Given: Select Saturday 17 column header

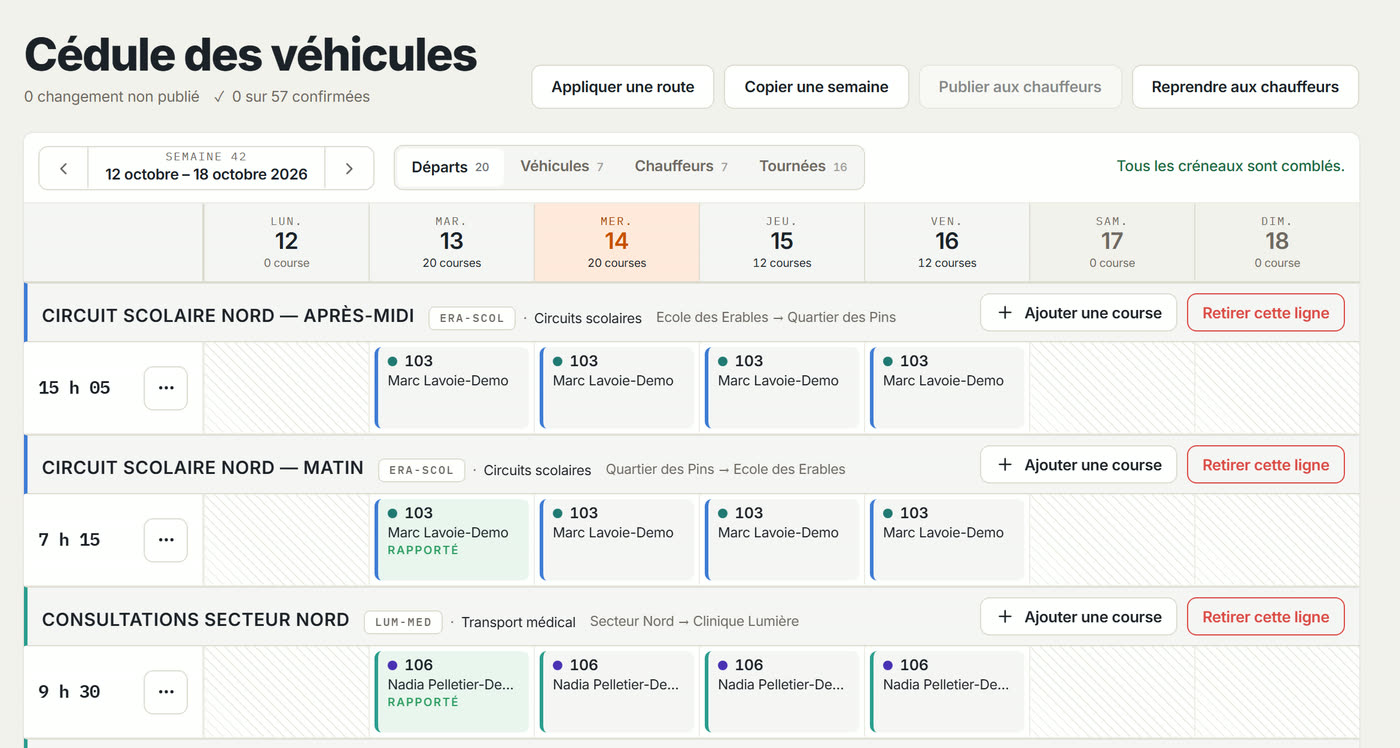Looking at the screenshot, I should click(1112, 243).
